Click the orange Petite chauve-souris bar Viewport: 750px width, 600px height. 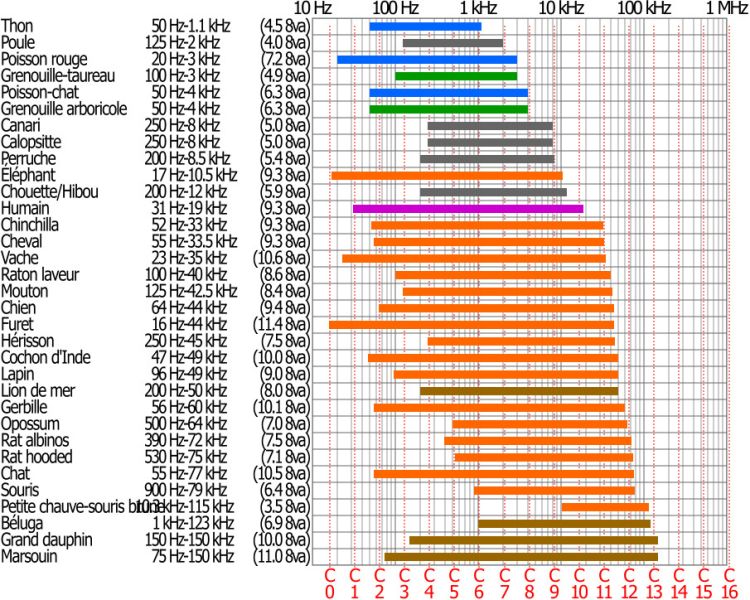[x=605, y=507]
